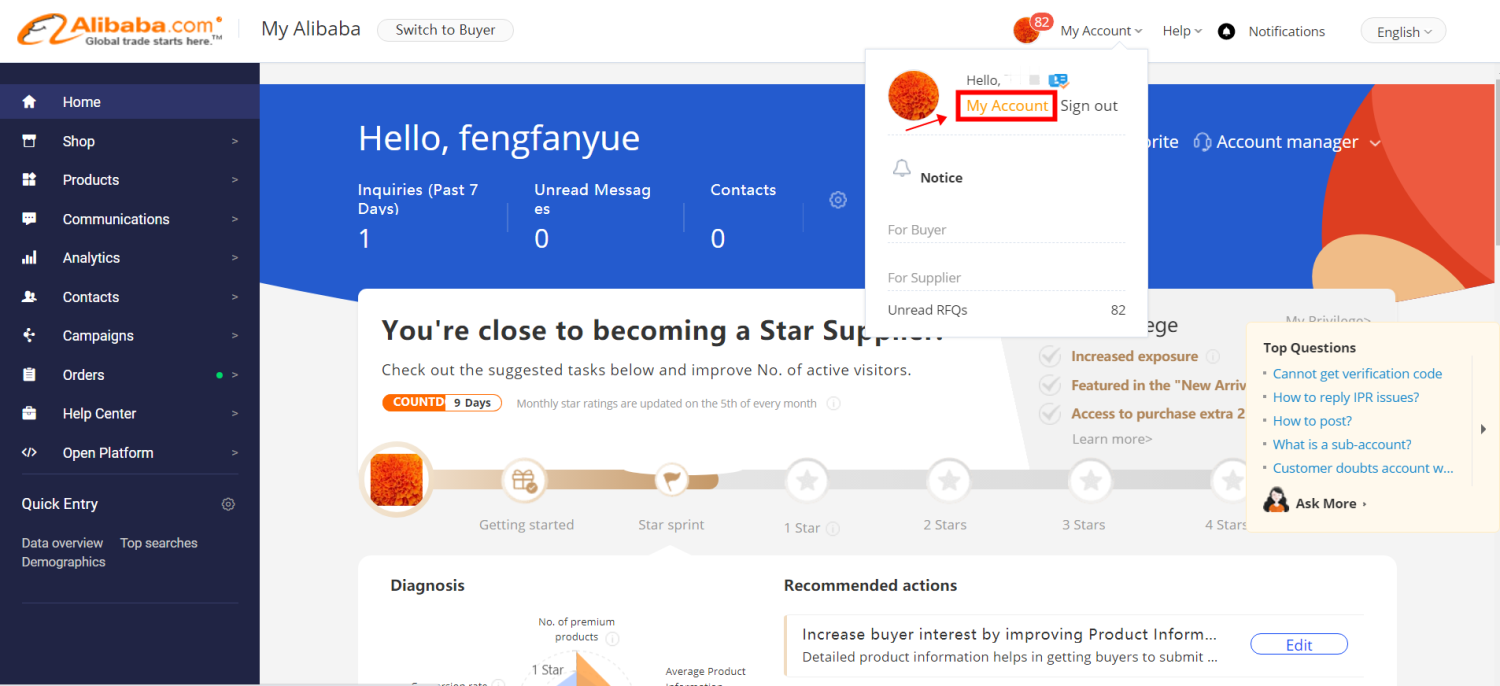Click the 1 Star milestone icon
Image resolution: width=1500 pixels, height=686 pixels.
click(808, 482)
